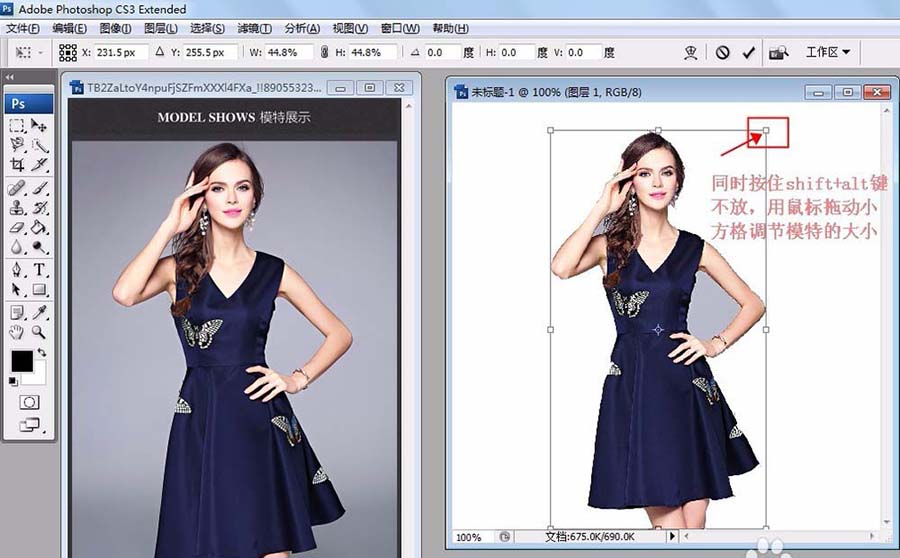Commit transform with the checkmark icon

748,52
